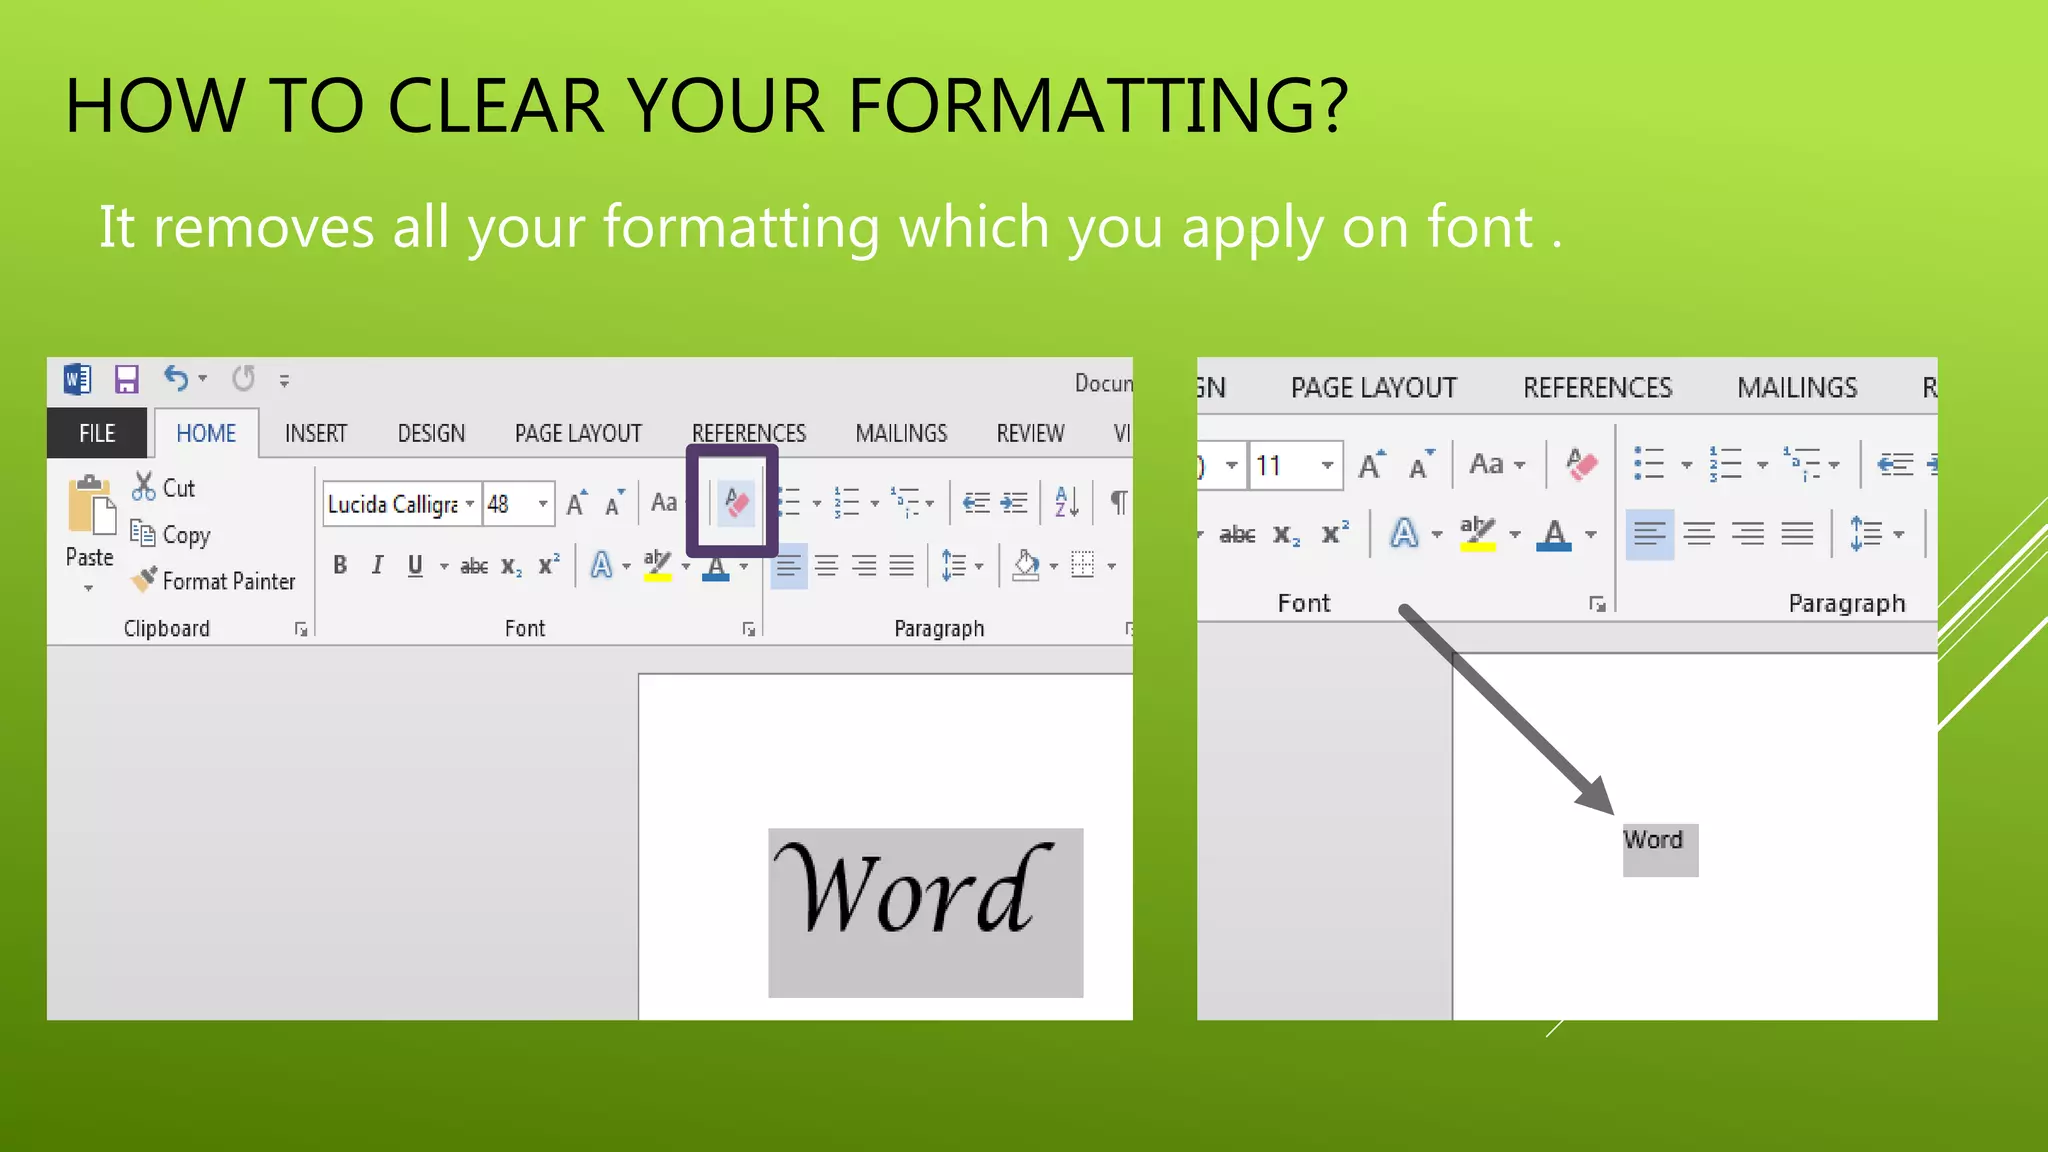Open the Clipboard pane launcher
This screenshot has height=1152, width=2048.
tap(300, 629)
